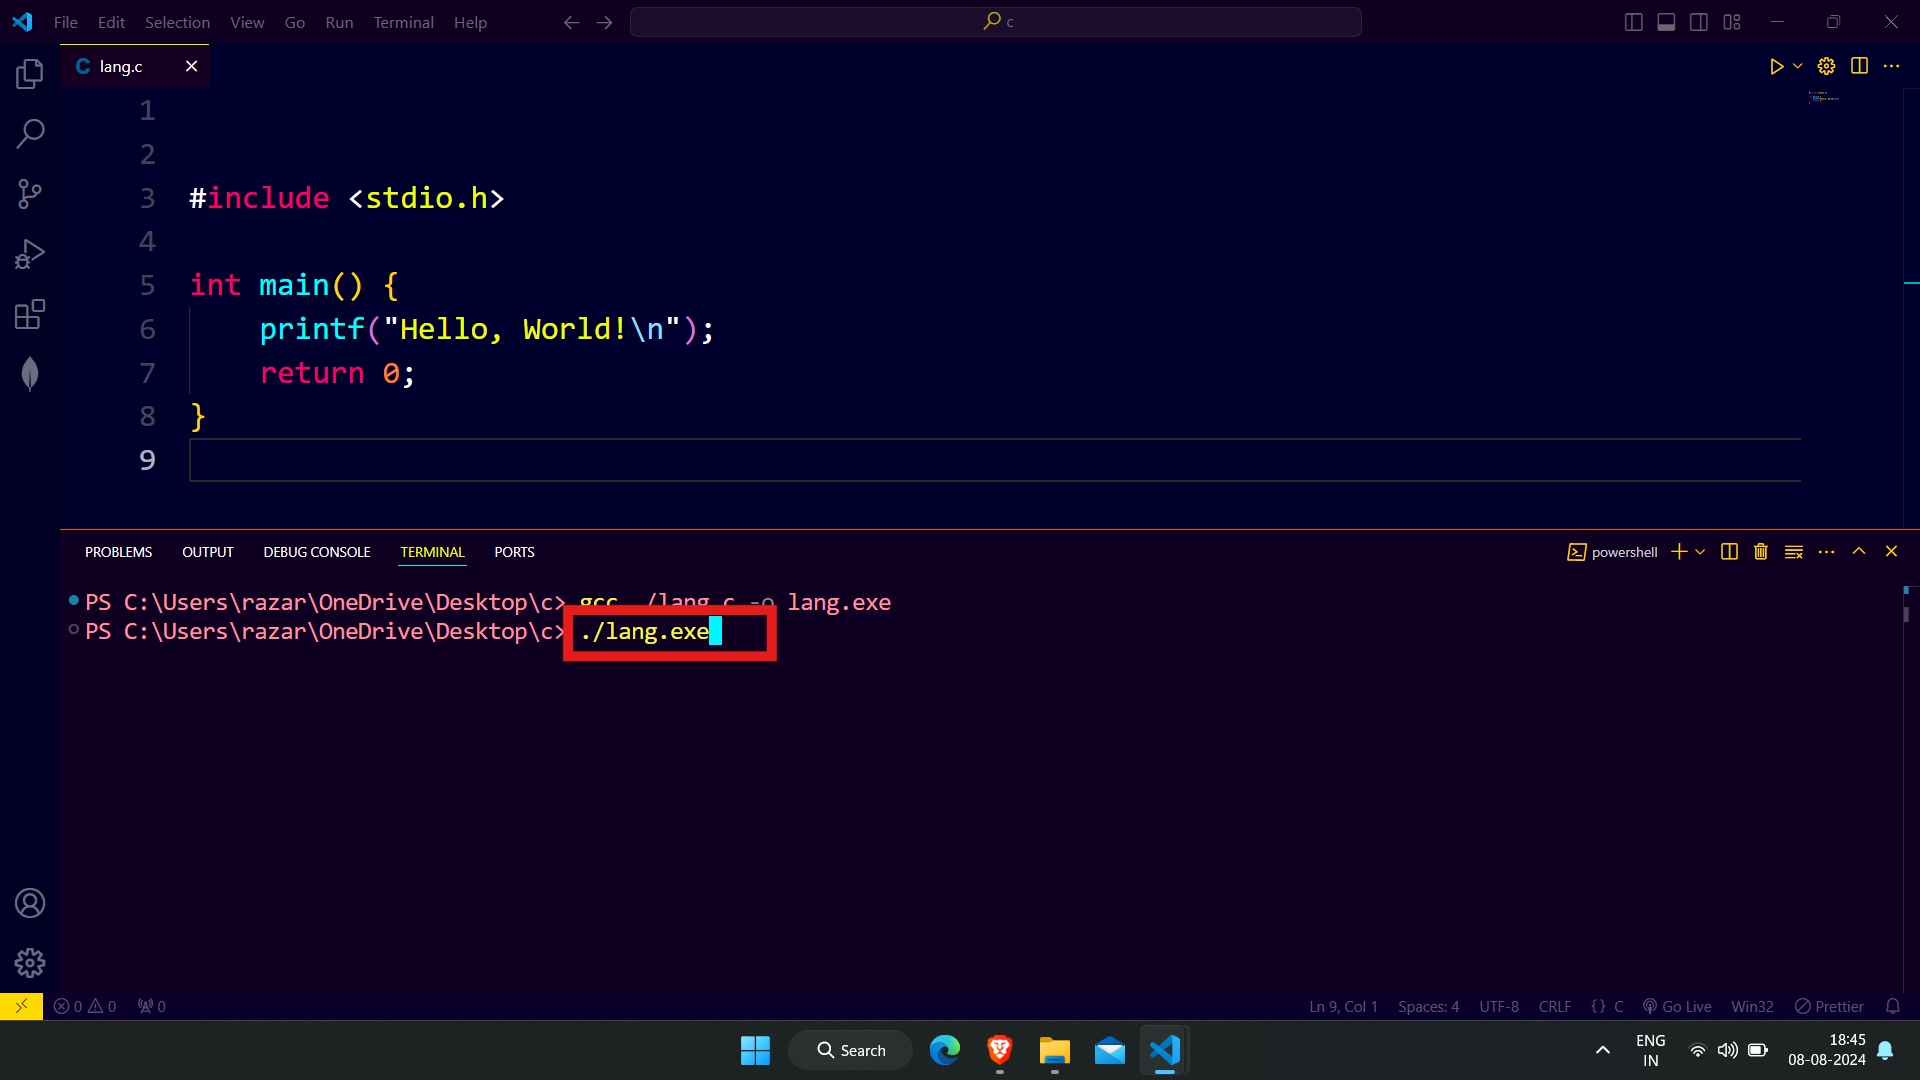Open Source Control view
The height and width of the screenshot is (1080, 1920).
pyautogui.click(x=30, y=194)
